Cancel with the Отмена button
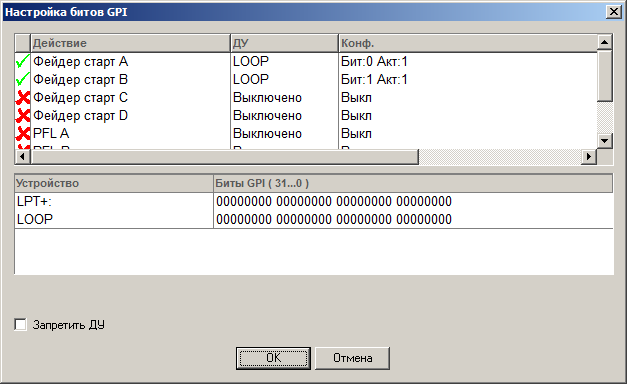The width and height of the screenshot is (627, 384). point(352,358)
